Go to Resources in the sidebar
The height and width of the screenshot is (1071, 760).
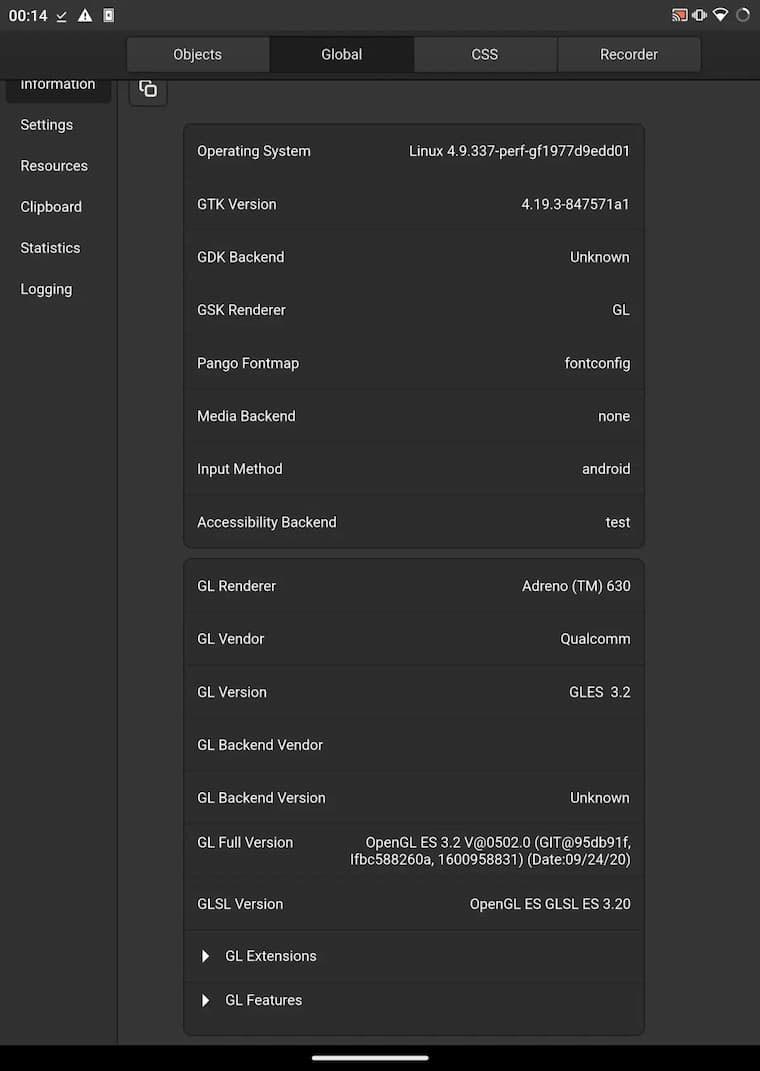(54, 166)
